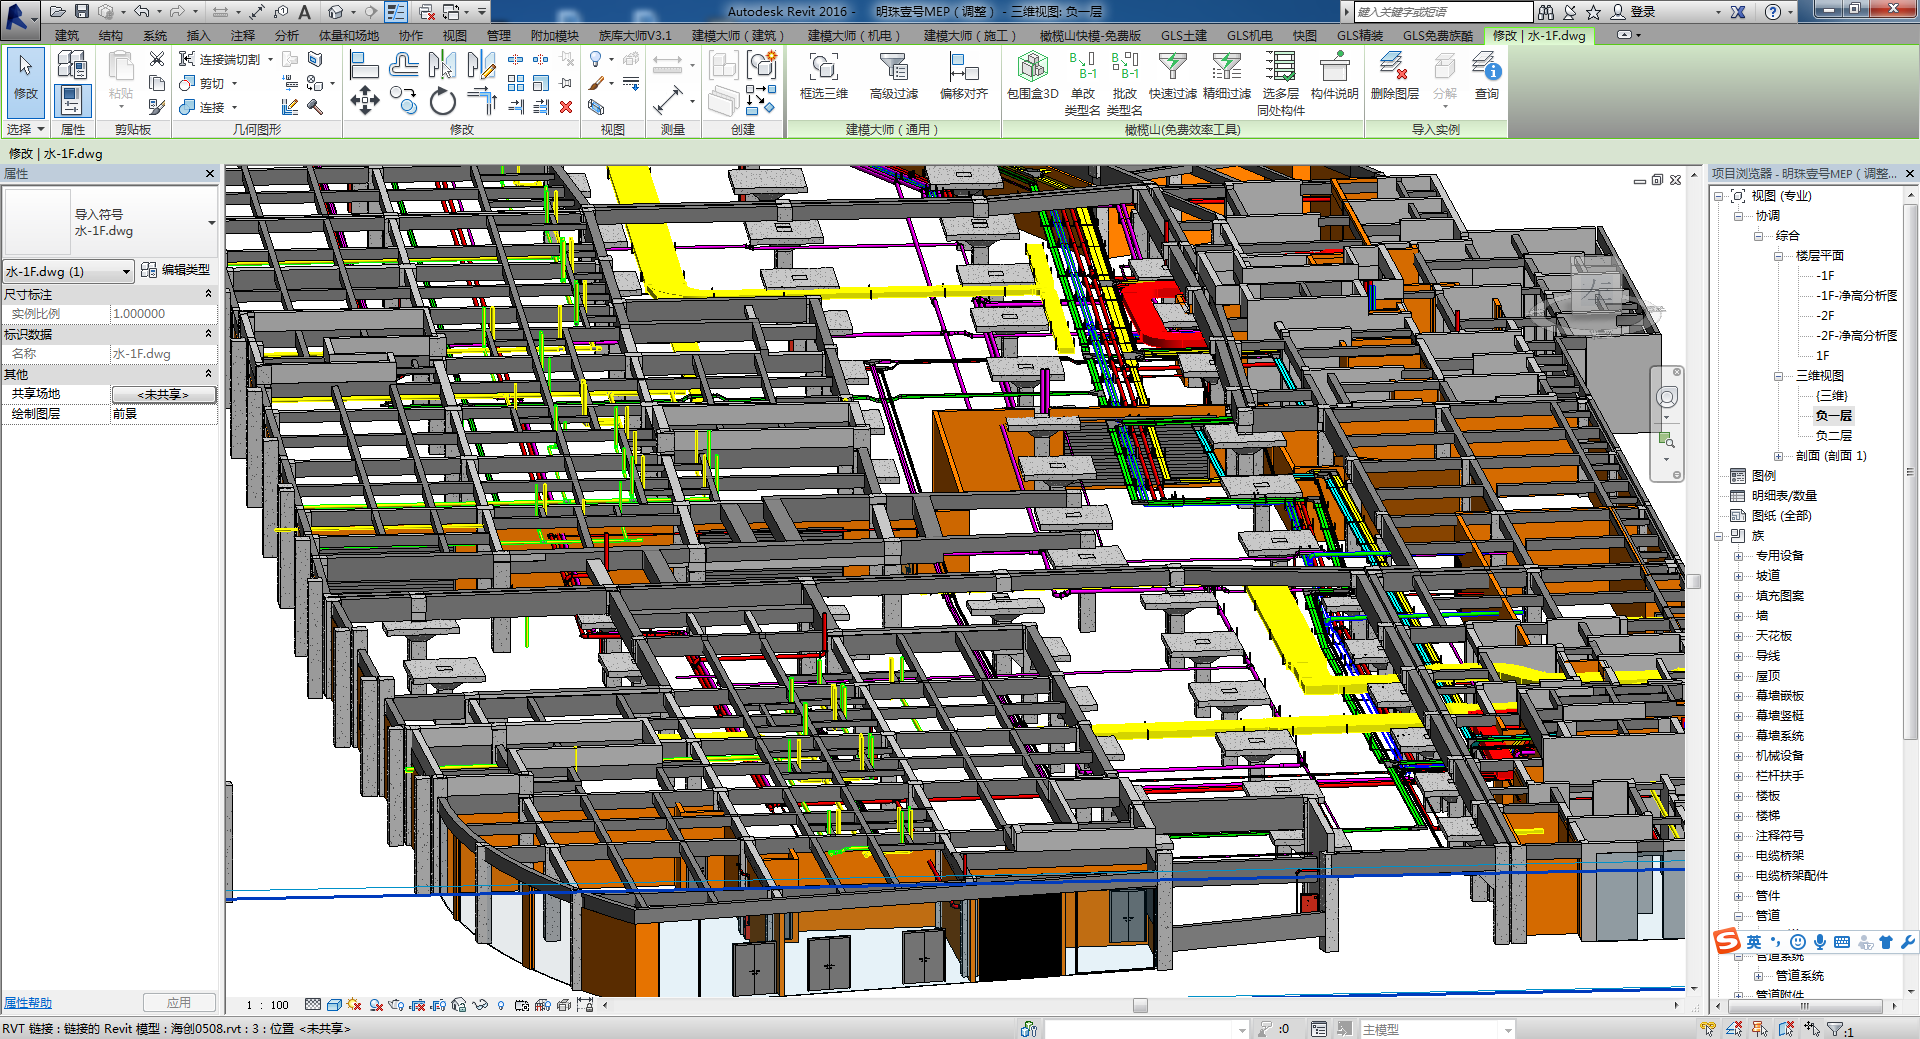This screenshot has width=1920, height=1039.
Task: Click the Move tool icon
Action: pos(365,100)
